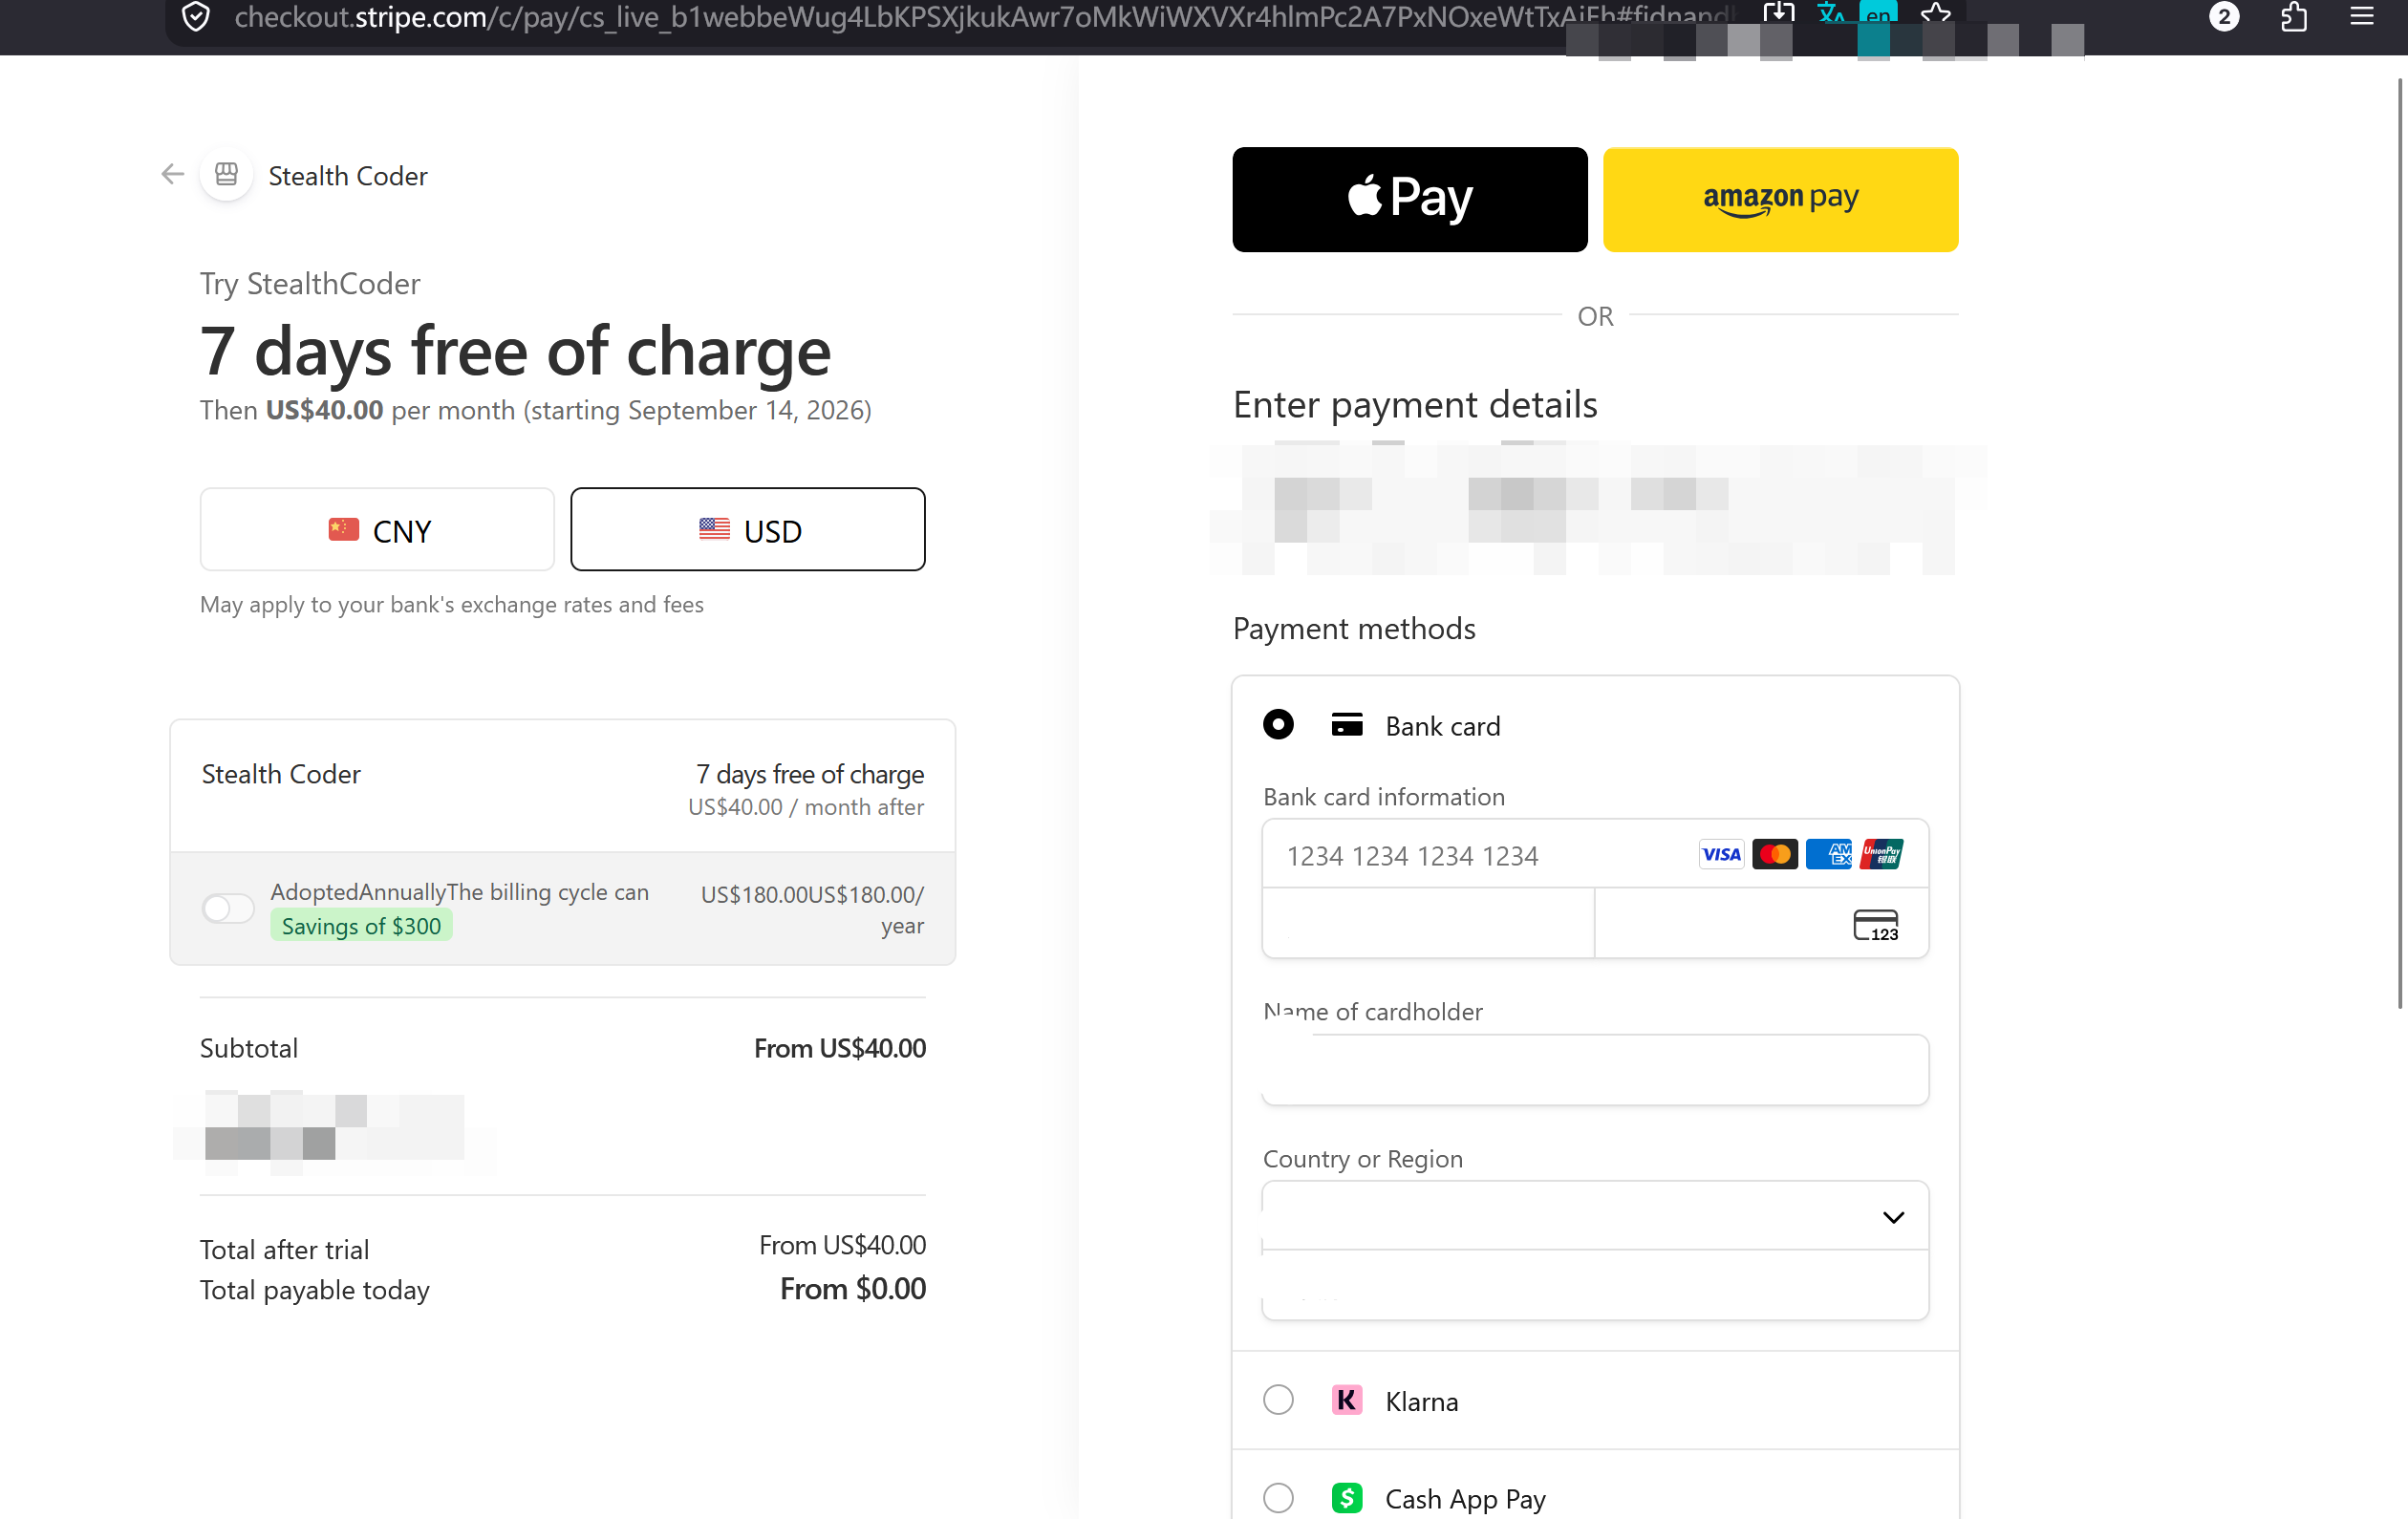Click the Mastercard logo
Viewport: 2408px width, 1519px height.
(x=1775, y=854)
